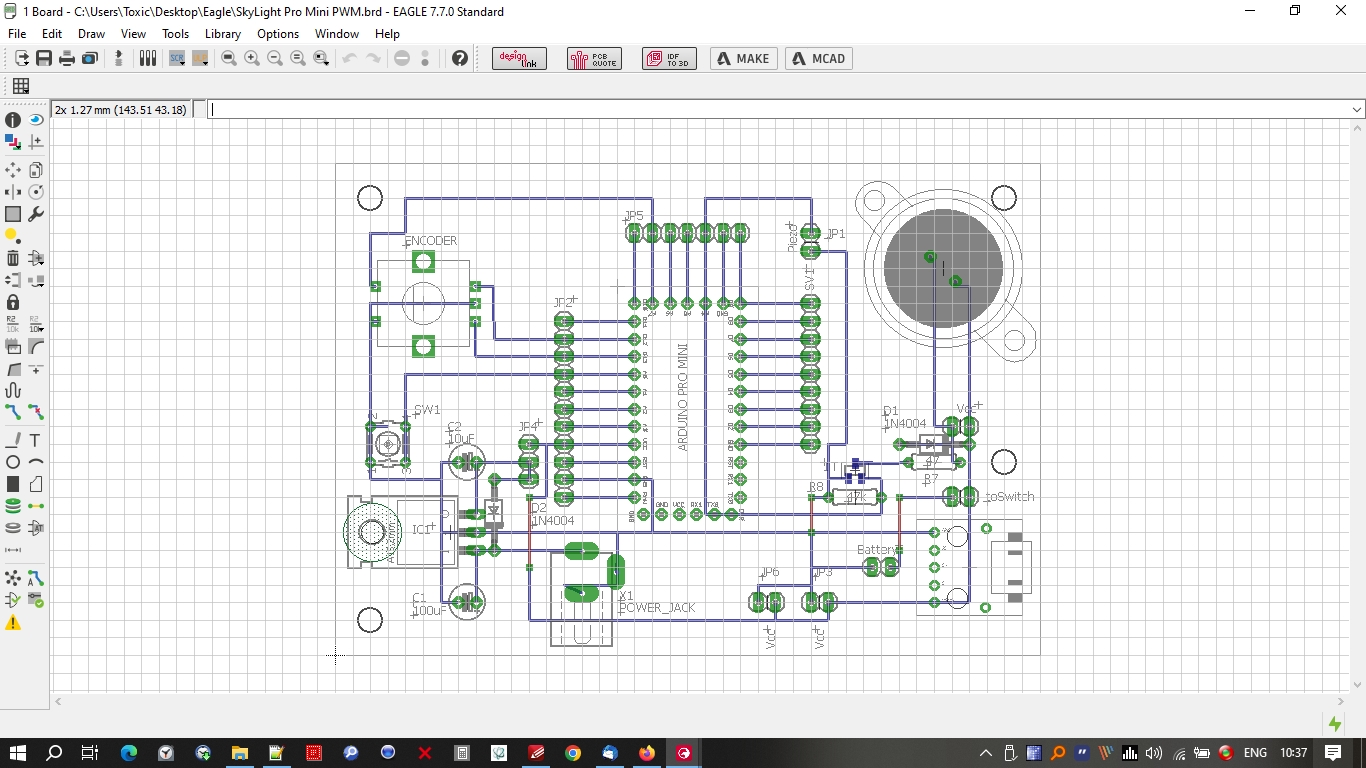Select the Polygon tool
This screenshot has width=1366, height=768.
[36, 484]
